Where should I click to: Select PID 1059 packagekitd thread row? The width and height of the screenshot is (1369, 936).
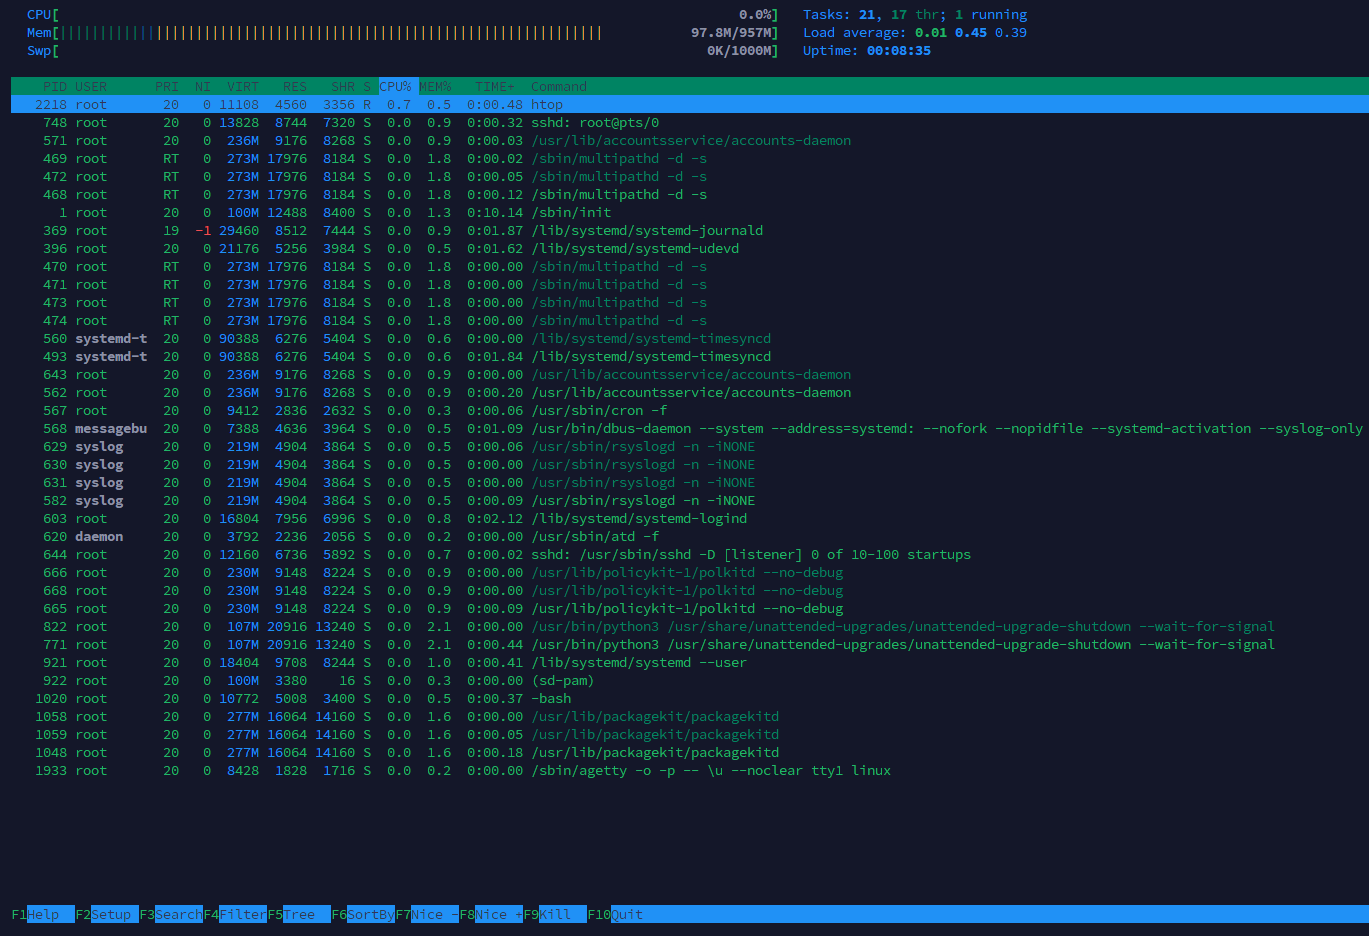(689, 734)
